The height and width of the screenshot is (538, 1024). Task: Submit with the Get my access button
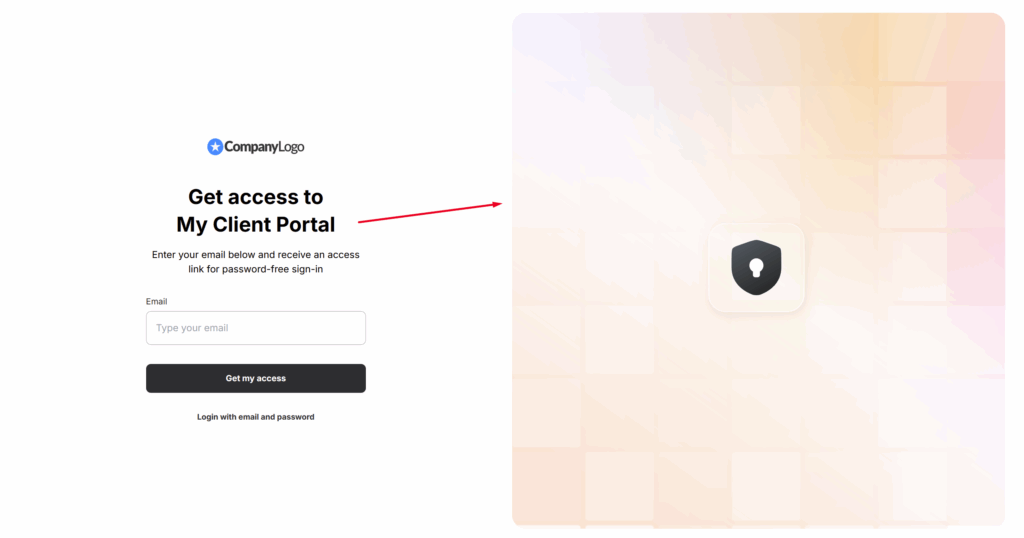(x=256, y=378)
